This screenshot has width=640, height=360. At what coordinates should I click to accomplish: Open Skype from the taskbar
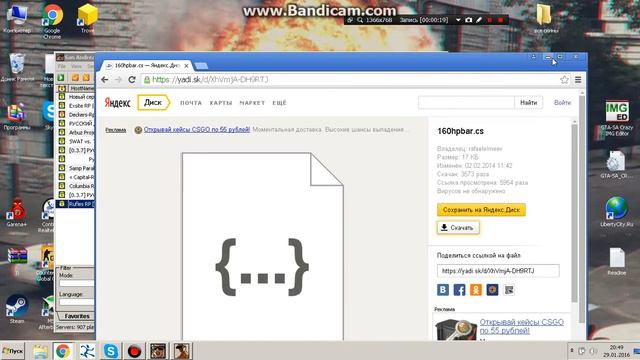point(111,351)
